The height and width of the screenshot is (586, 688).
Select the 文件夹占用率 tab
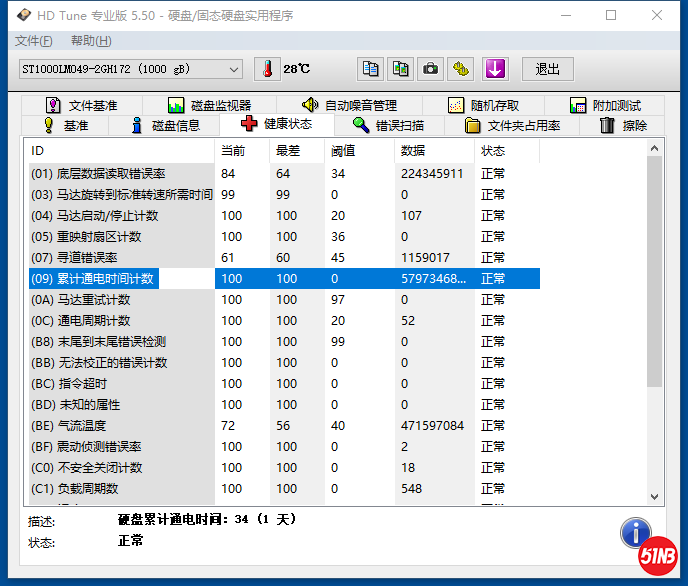513,125
